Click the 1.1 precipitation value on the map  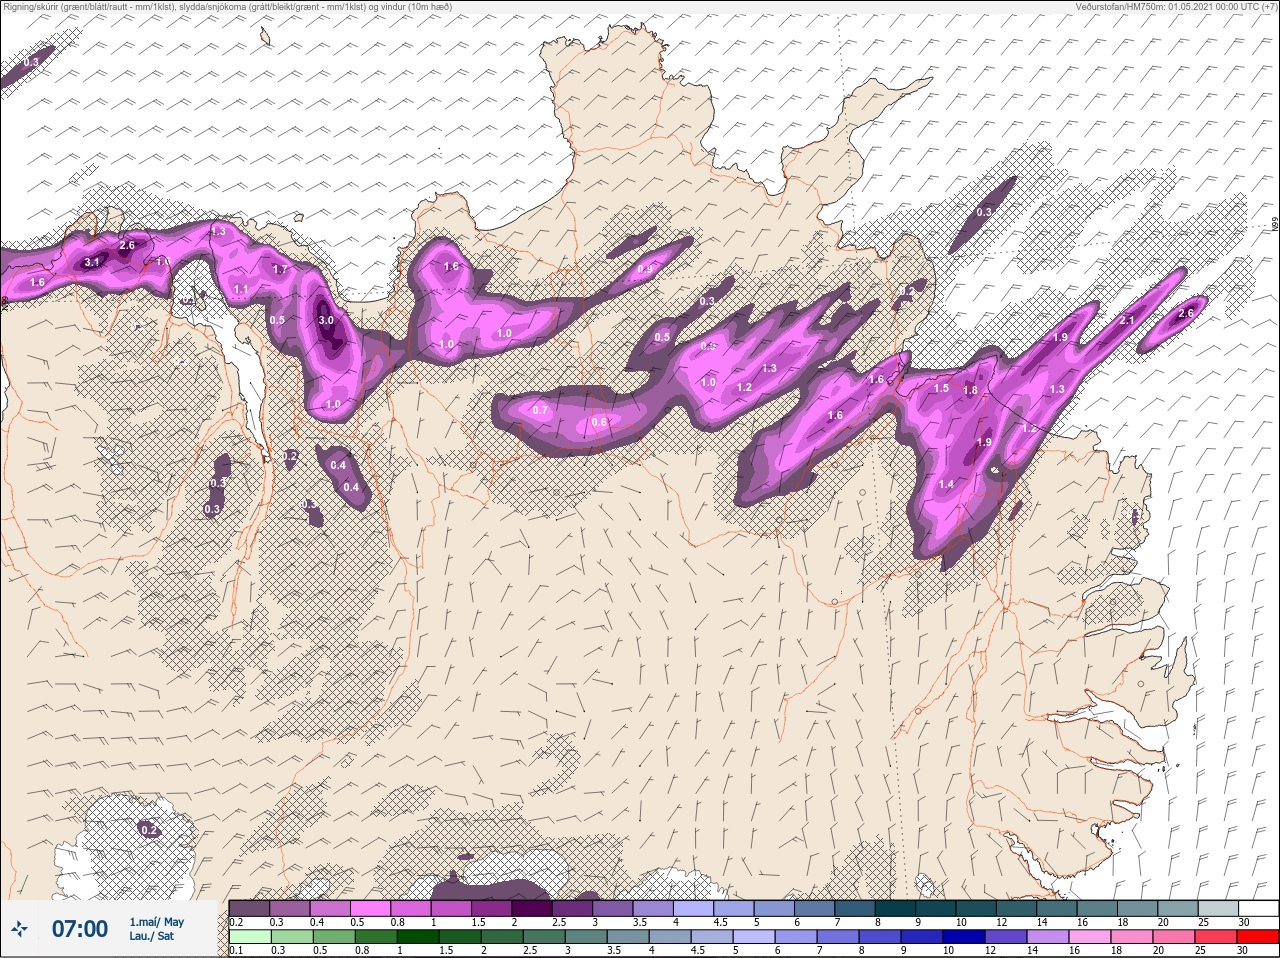click(x=240, y=289)
